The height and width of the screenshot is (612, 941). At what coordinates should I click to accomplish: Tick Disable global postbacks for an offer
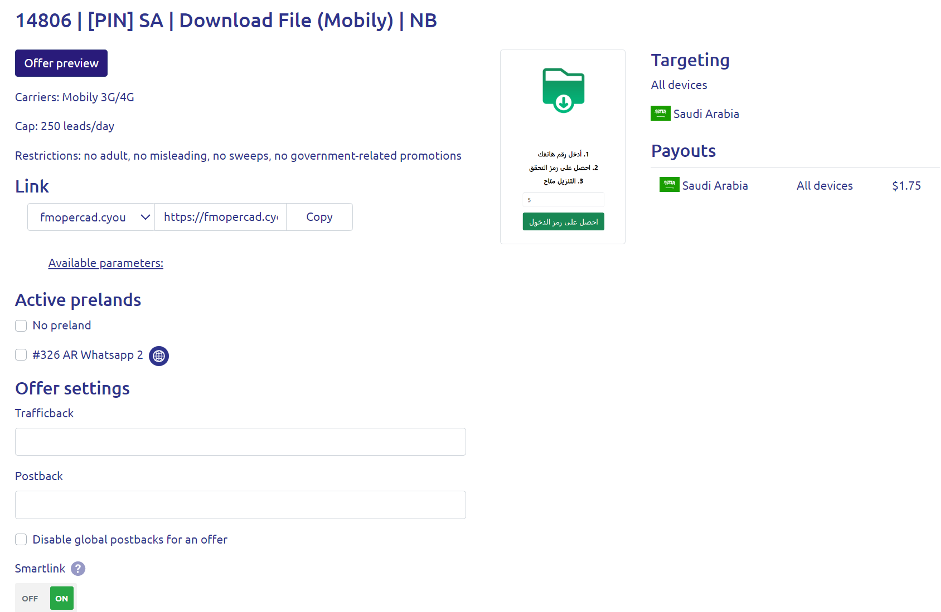[x=21, y=540]
